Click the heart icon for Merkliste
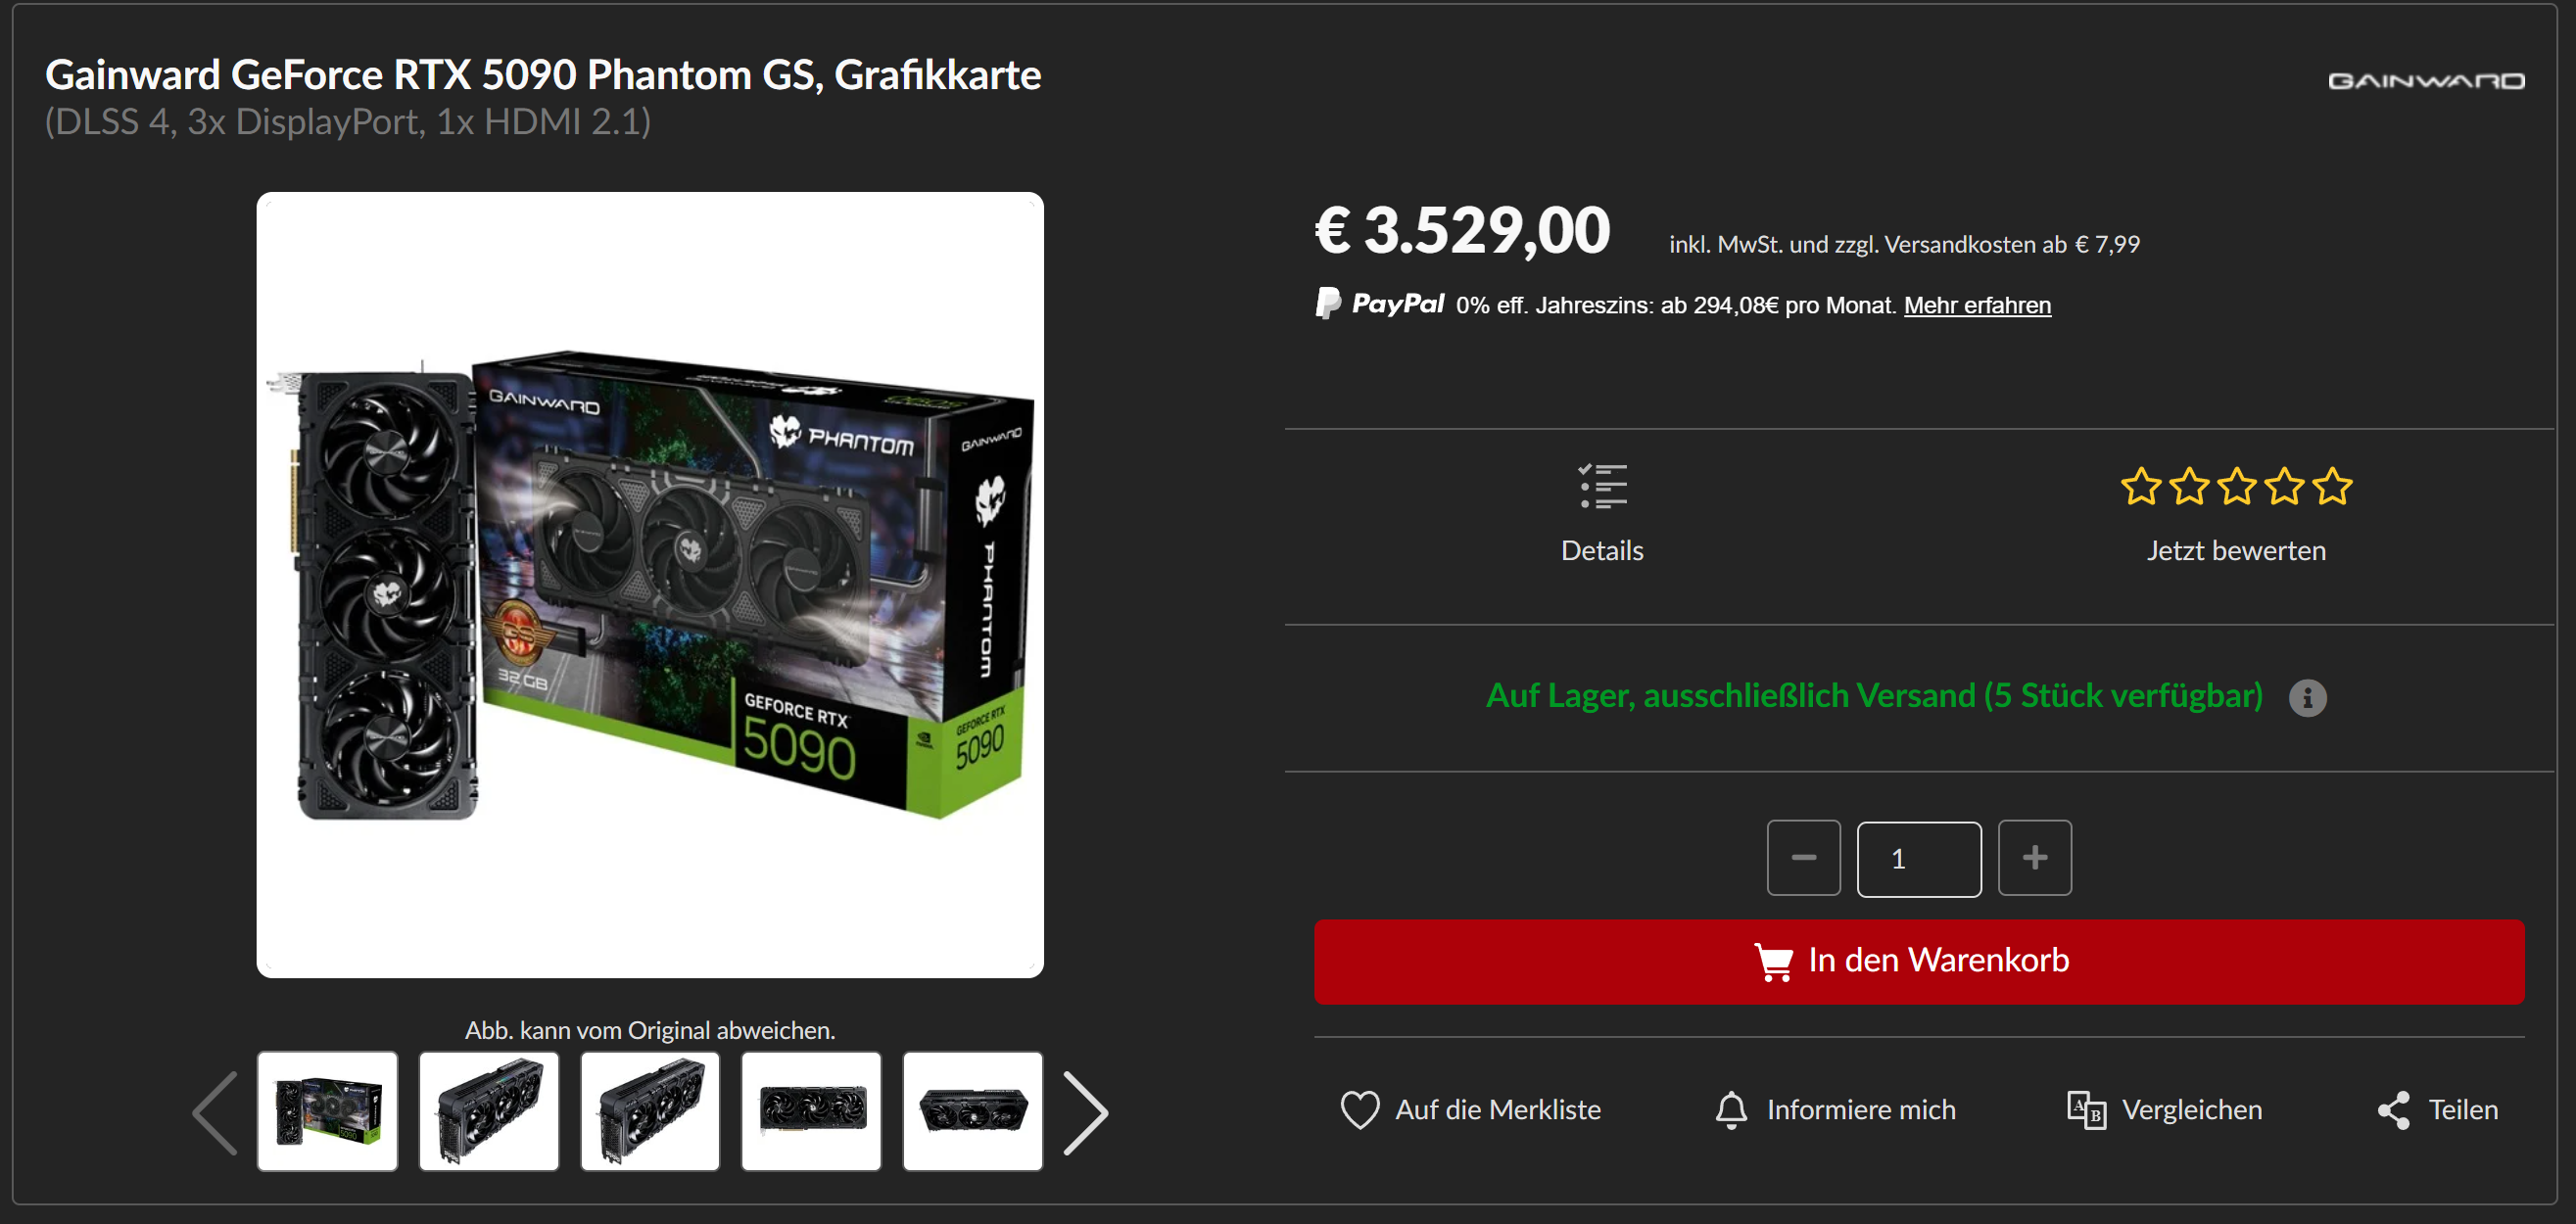Viewport: 2576px width, 1224px height. point(1359,1110)
